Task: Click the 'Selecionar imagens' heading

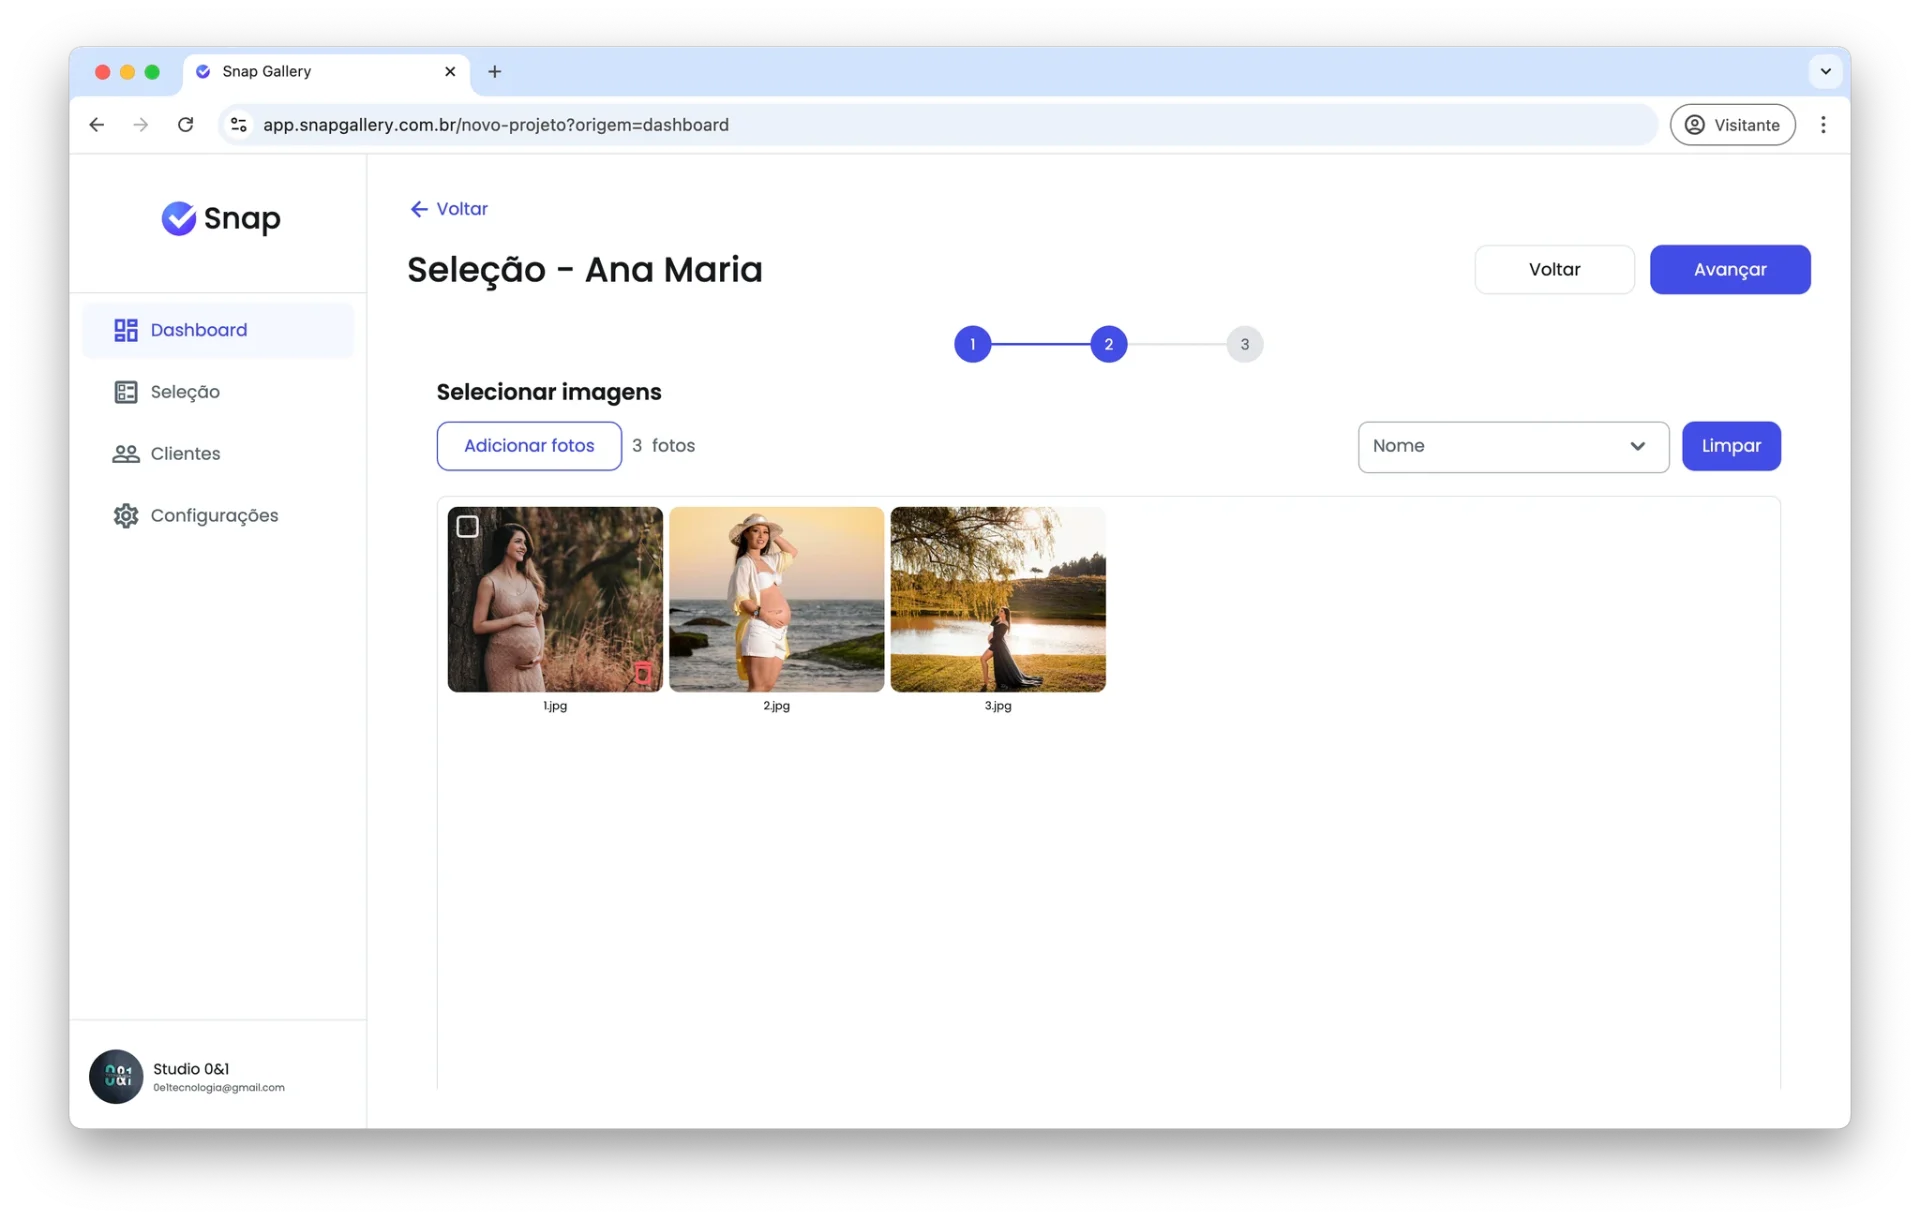Action: coord(549,392)
